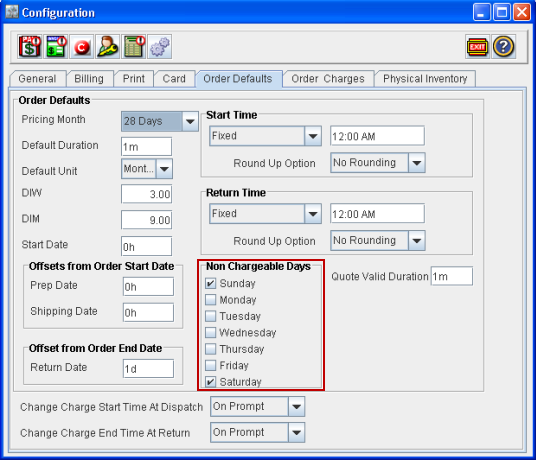Image resolution: width=536 pixels, height=460 pixels.
Task: Open Change Charge Start Time At Dispatch dropdown
Action: click(258, 406)
